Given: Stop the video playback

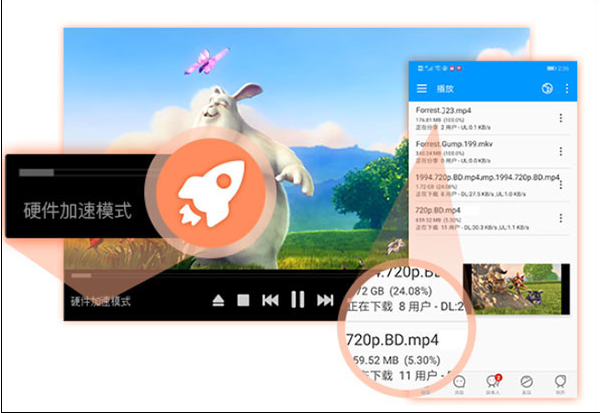Looking at the screenshot, I should click(243, 300).
